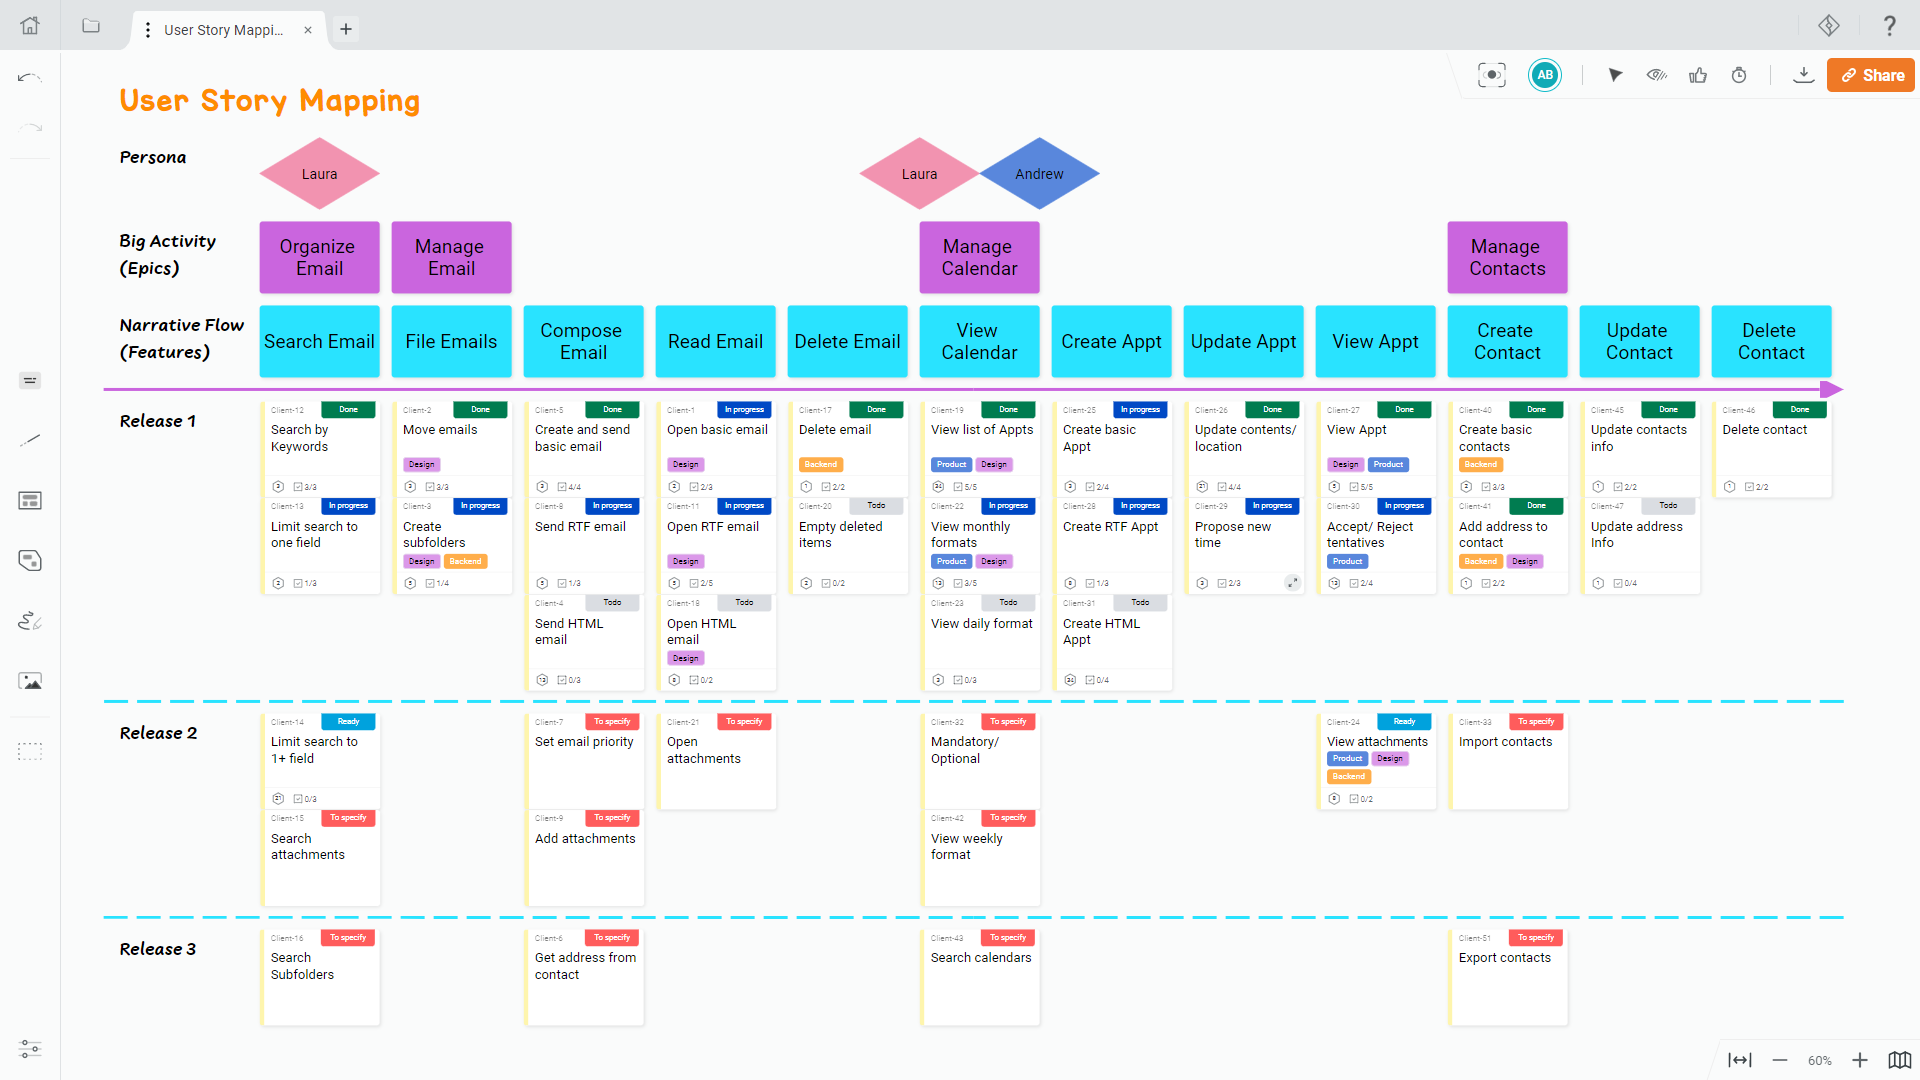Activate the marquee selection tool
Screen dimensions: 1920x1080
point(30,752)
